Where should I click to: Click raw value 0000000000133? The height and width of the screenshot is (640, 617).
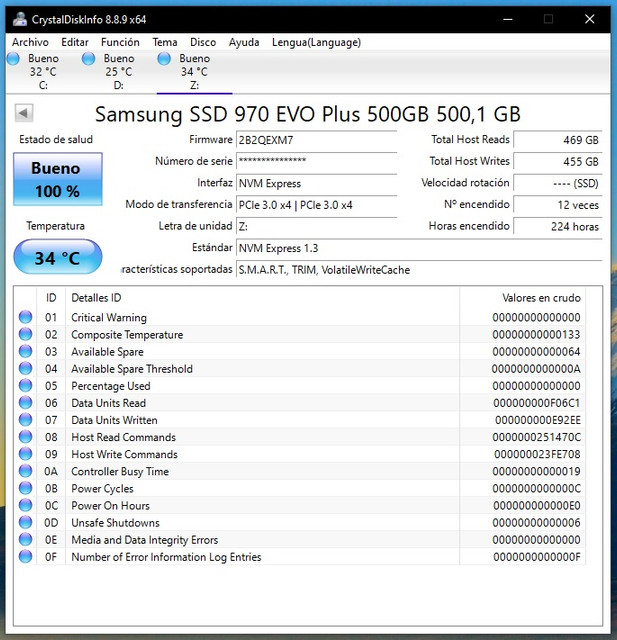tap(536, 334)
